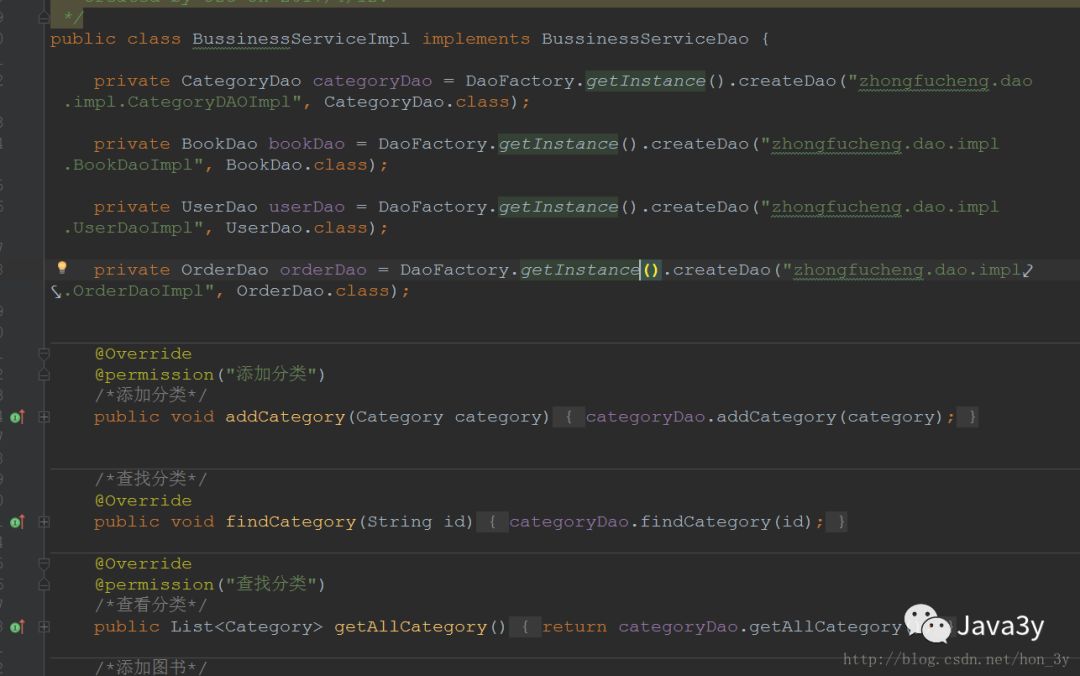Click the addCategory method name
This screenshot has width=1080, height=676.
tap(285, 417)
